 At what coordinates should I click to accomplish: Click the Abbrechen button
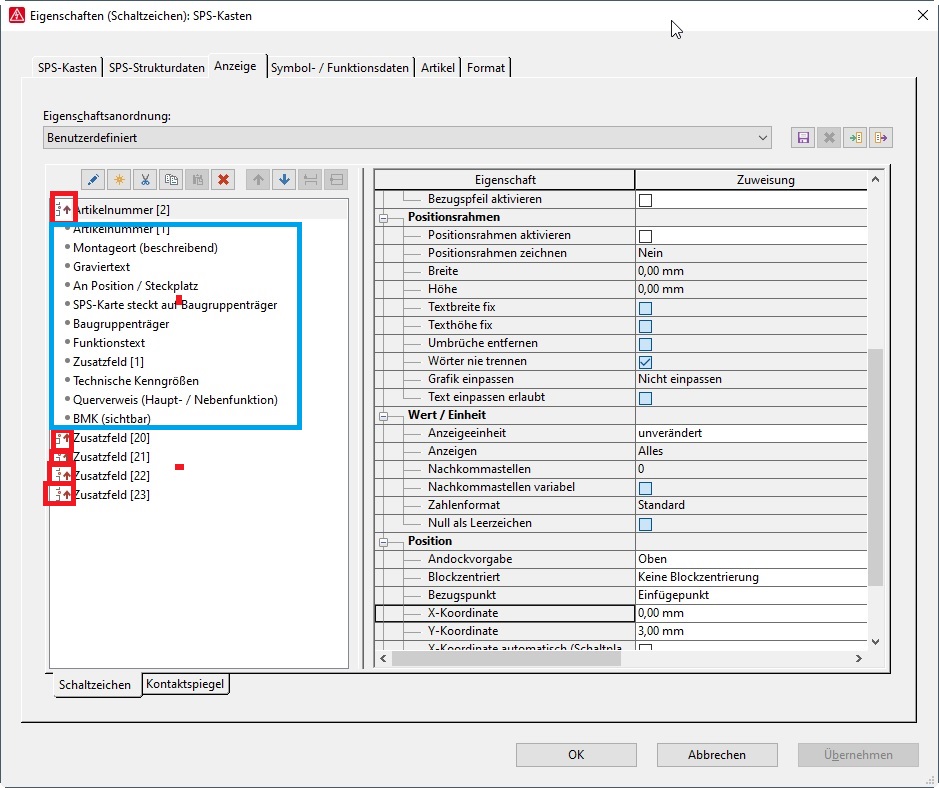tap(717, 754)
